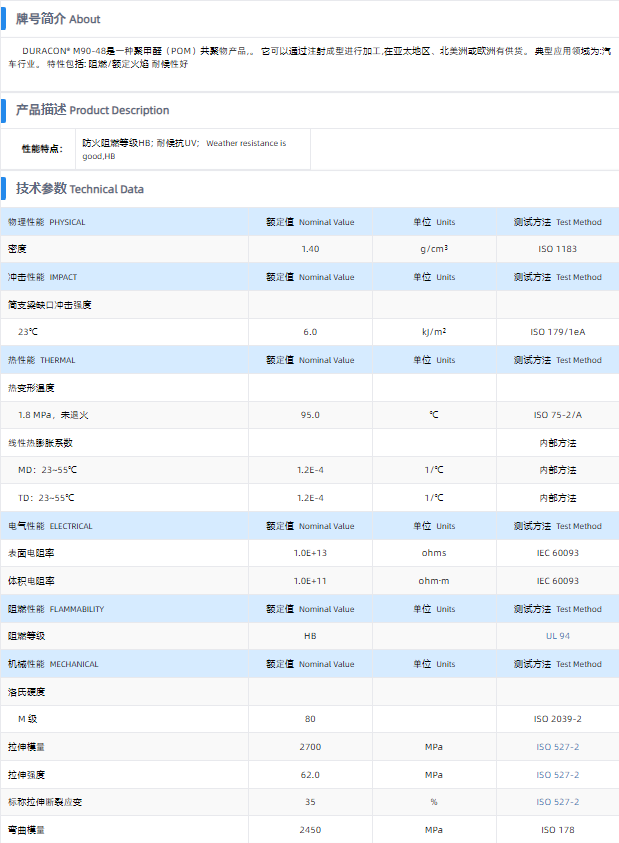This screenshot has height=843, width=619.
Task: Click the 弯曲模量 row label
Action: pos(26,830)
